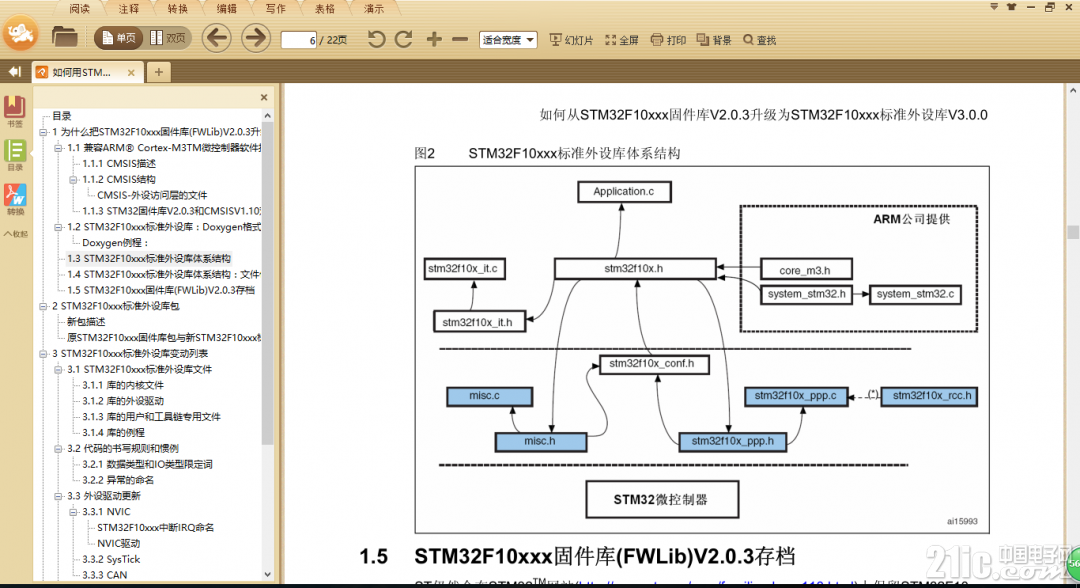Collapse the 3.2 代码的书写规则和惯例 node
Viewport: 1080px width, 588px height.
coord(59,449)
